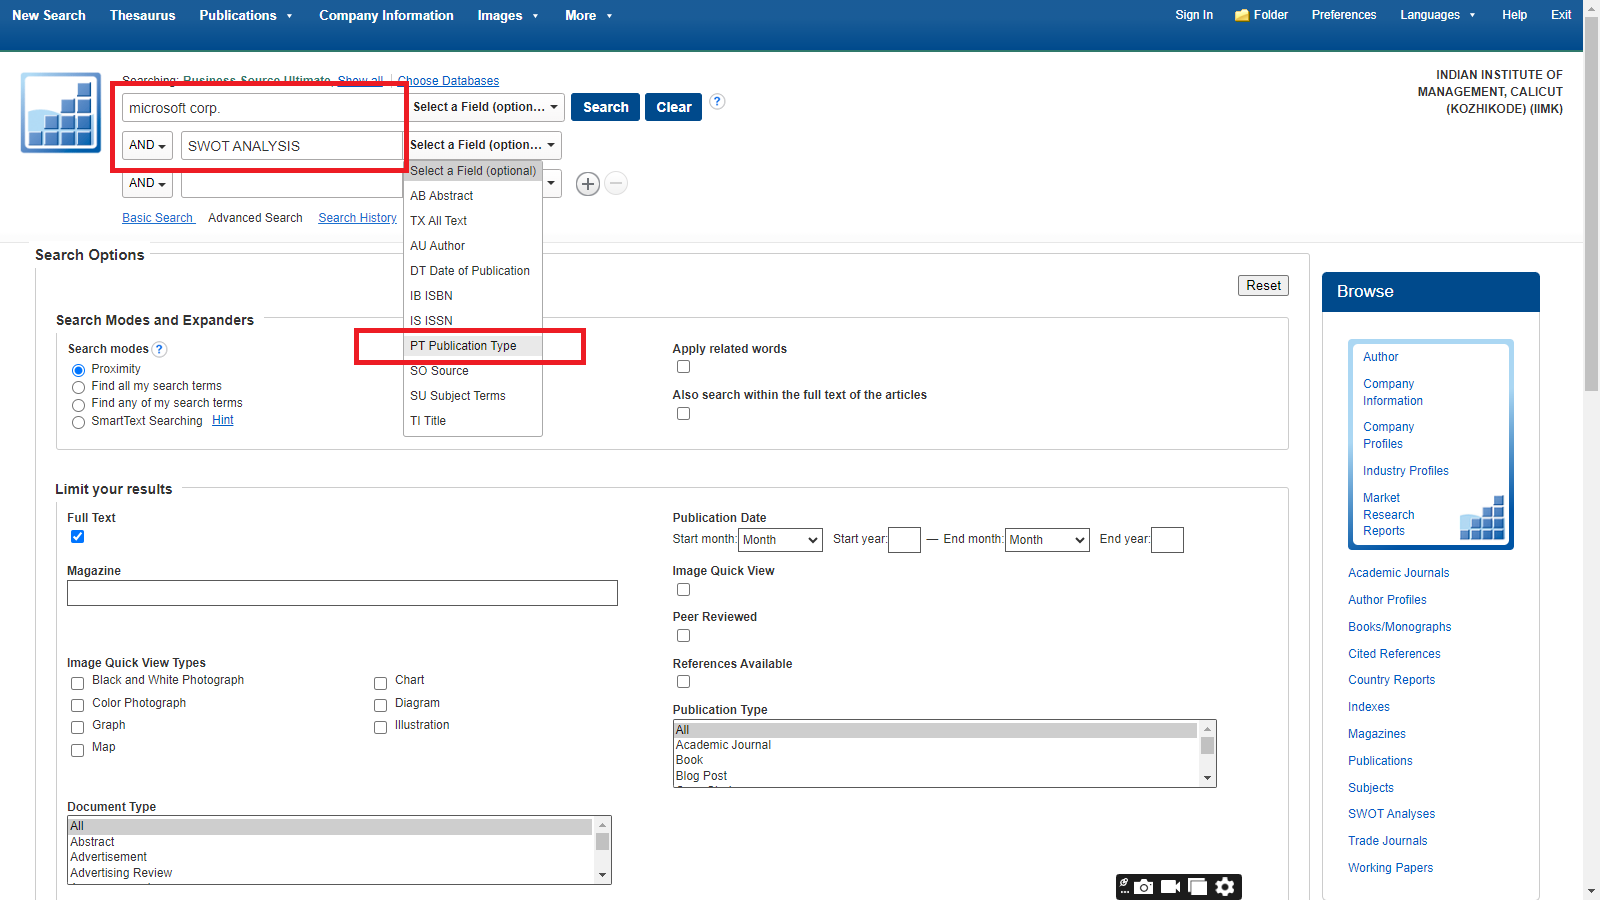Click the Search modes help icon
1600x900 pixels.
pyautogui.click(x=160, y=349)
